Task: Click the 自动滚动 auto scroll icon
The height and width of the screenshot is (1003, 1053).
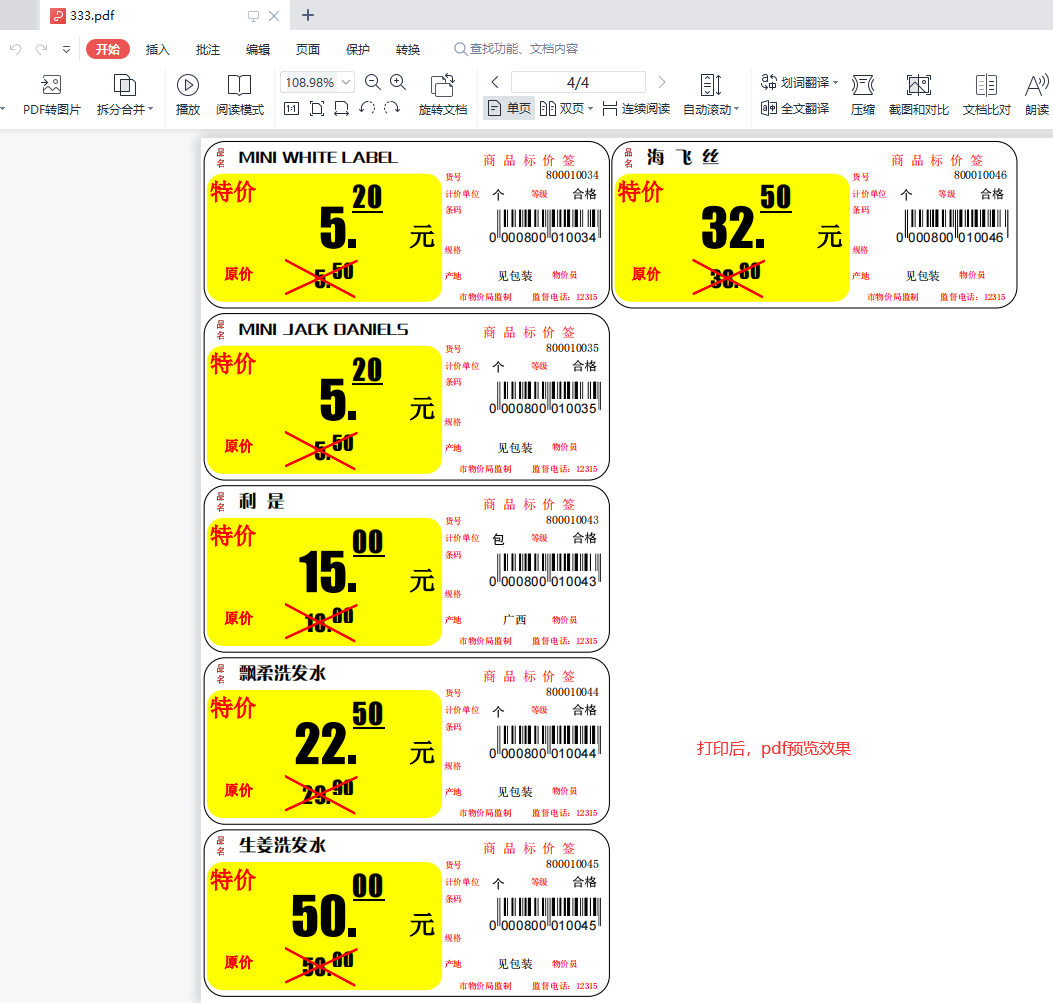Action: 711,85
